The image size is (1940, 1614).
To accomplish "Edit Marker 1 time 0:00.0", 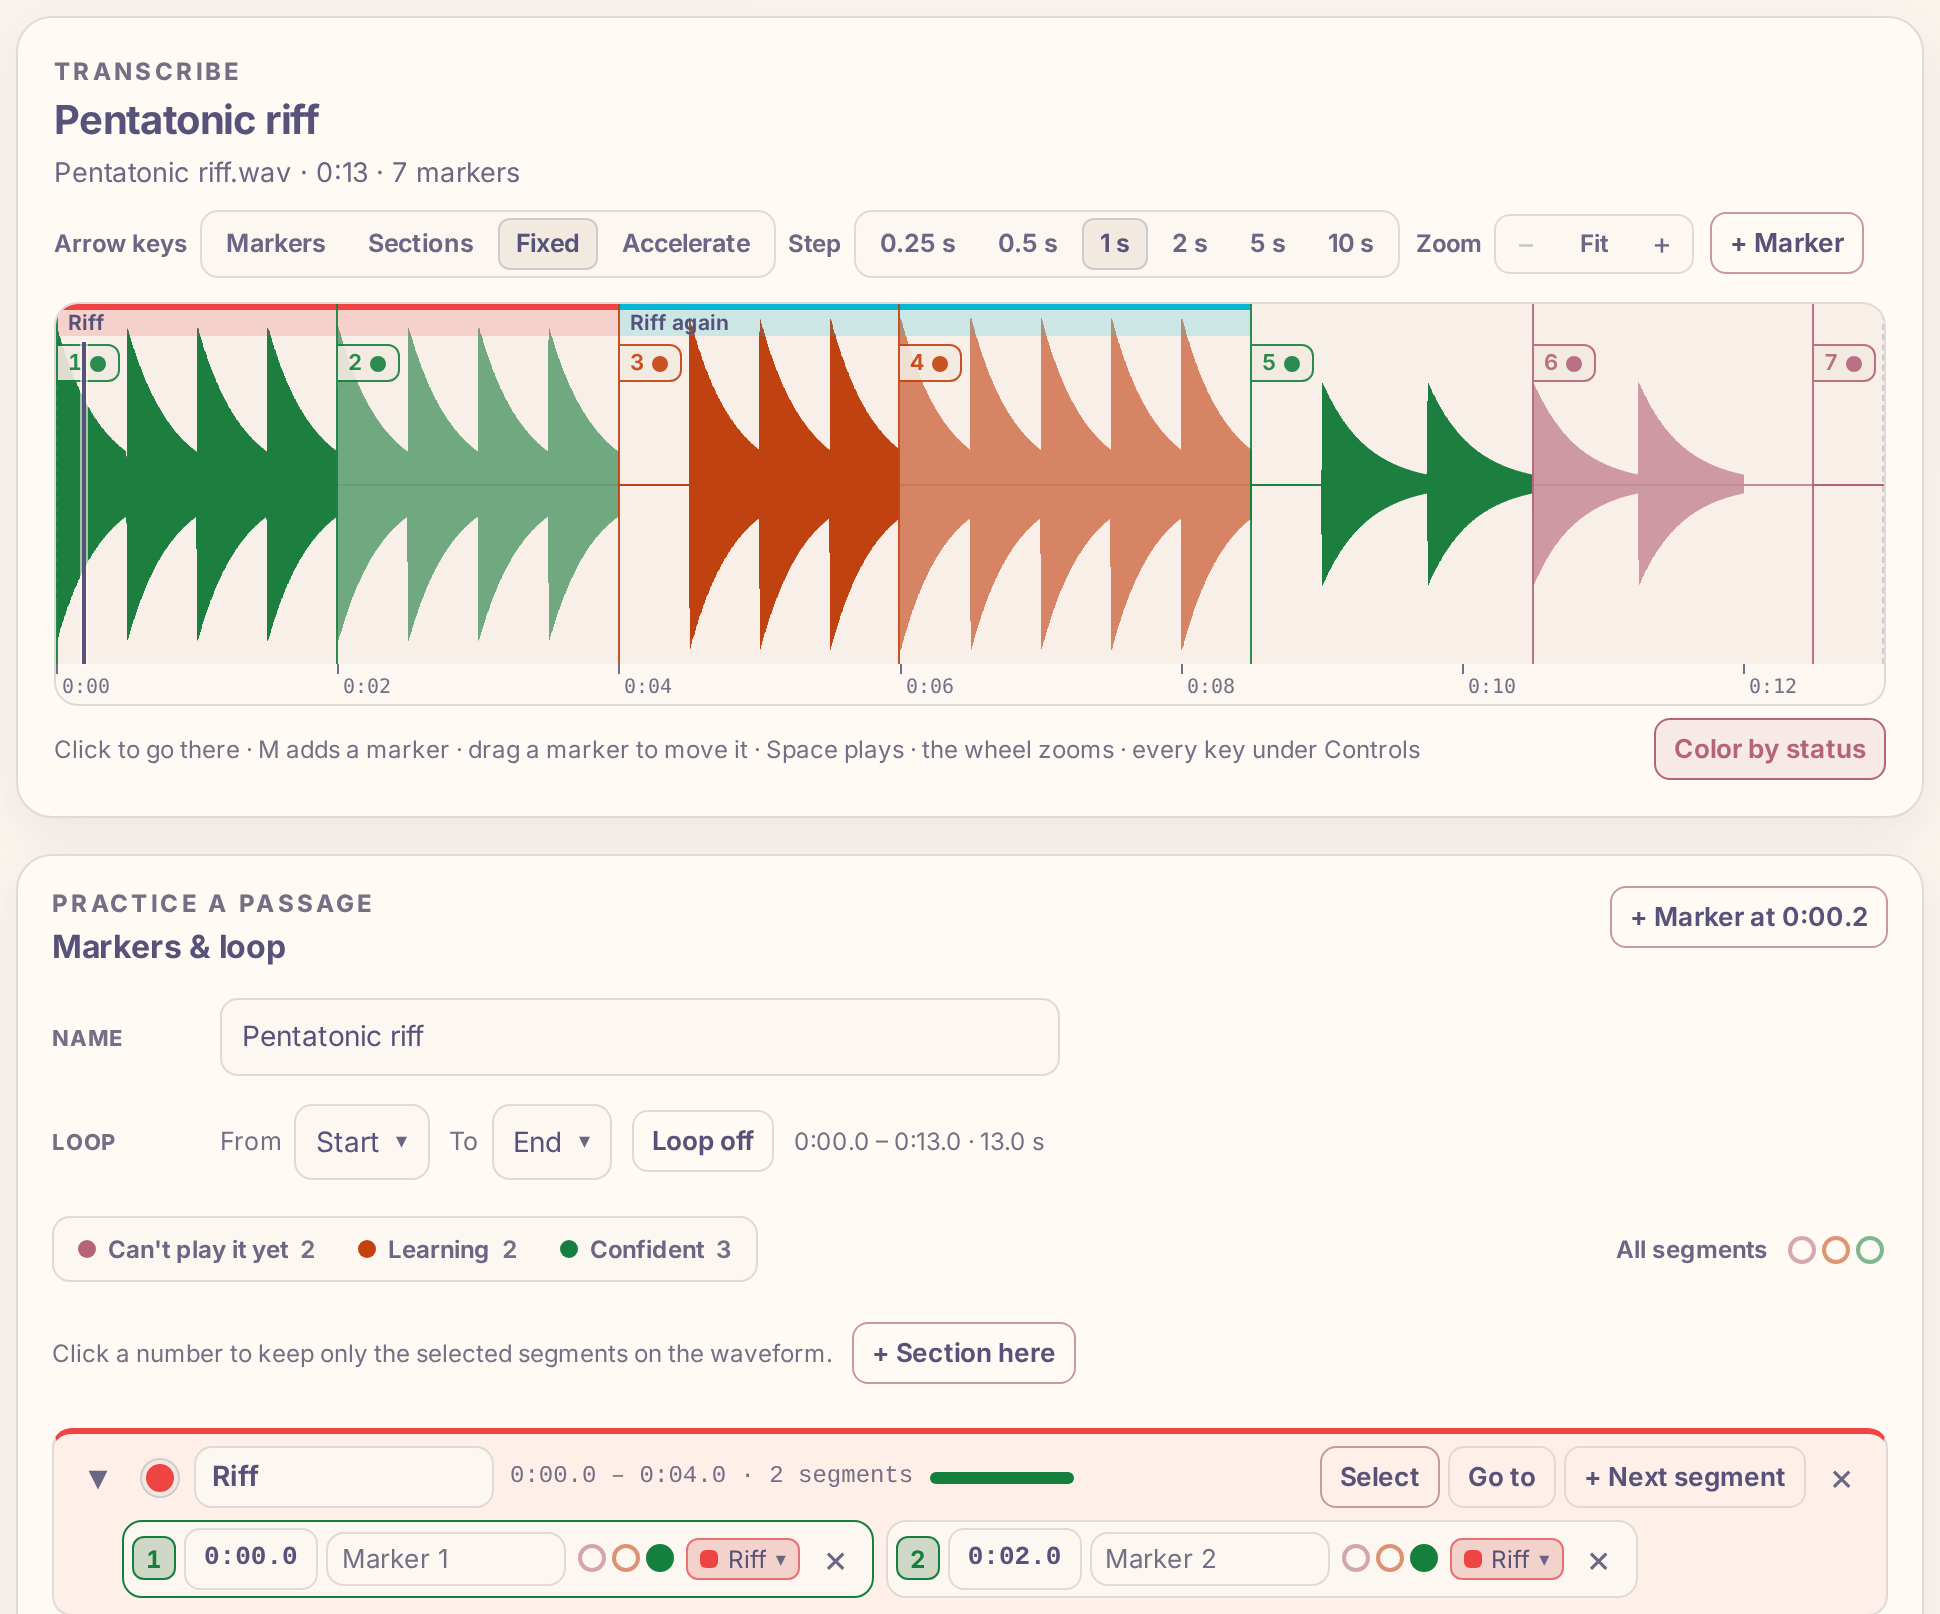I will pyautogui.click(x=251, y=1558).
